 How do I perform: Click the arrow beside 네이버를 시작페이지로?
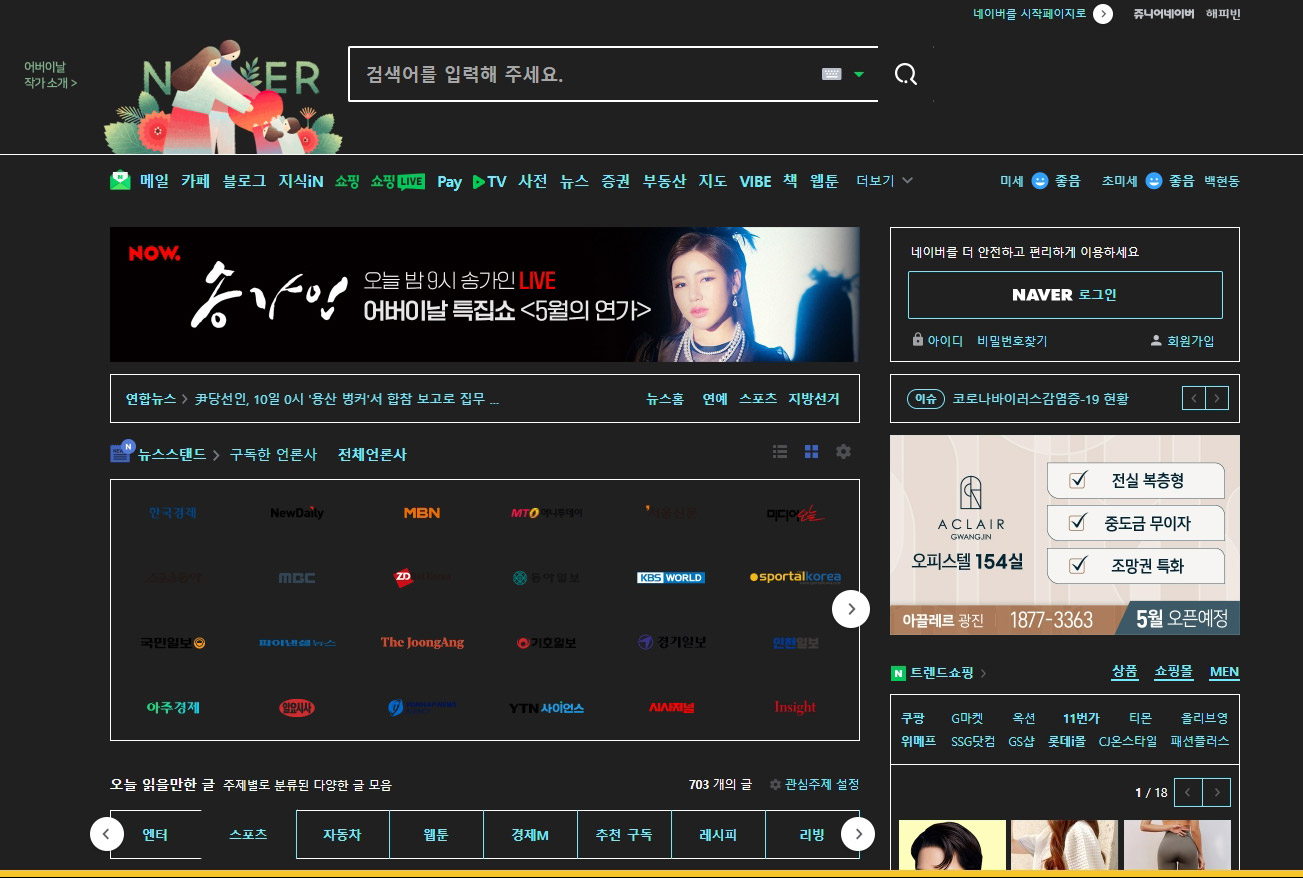(1103, 14)
